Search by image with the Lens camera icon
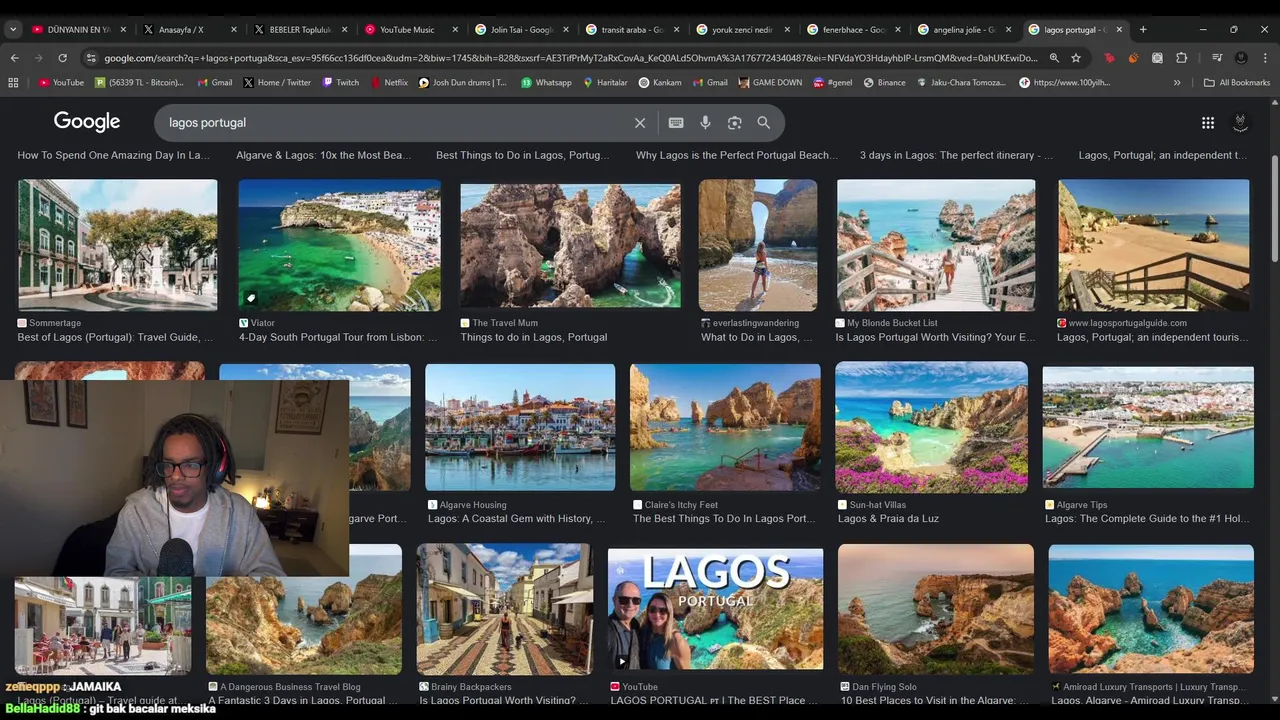Viewport: 1280px width, 720px height. (735, 123)
